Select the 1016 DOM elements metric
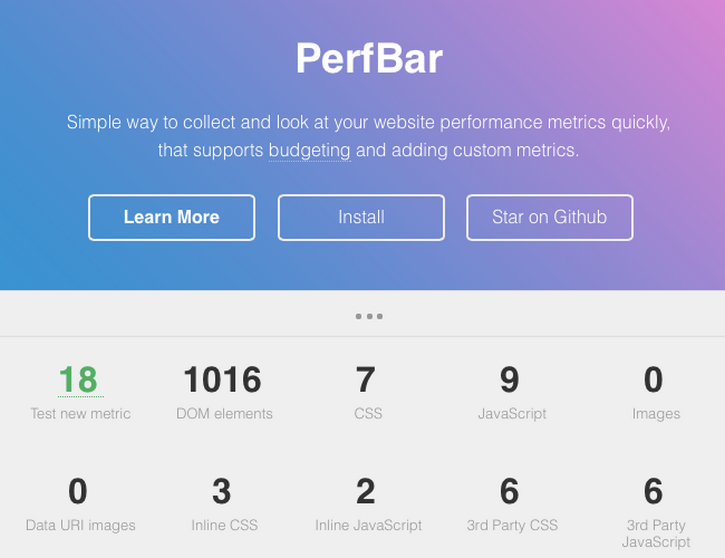This screenshot has width=725, height=558. point(223,380)
